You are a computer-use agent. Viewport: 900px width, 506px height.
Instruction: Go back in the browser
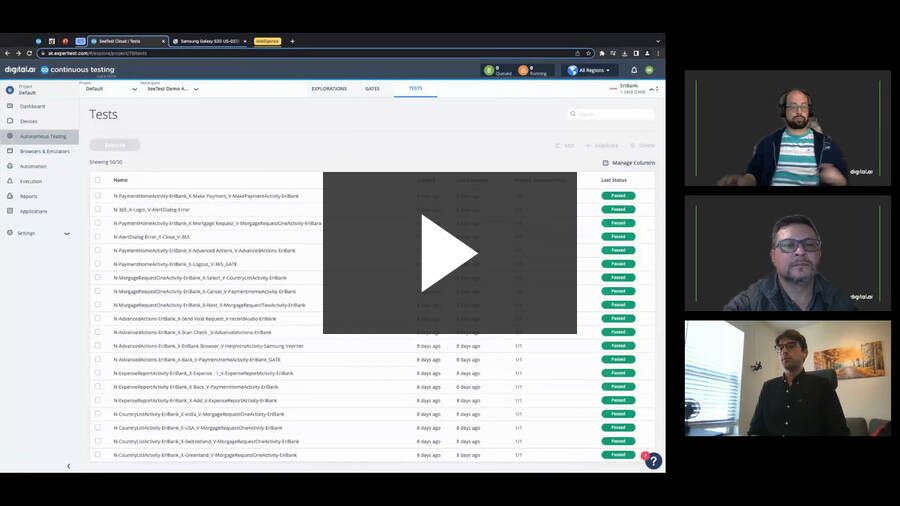(7, 53)
